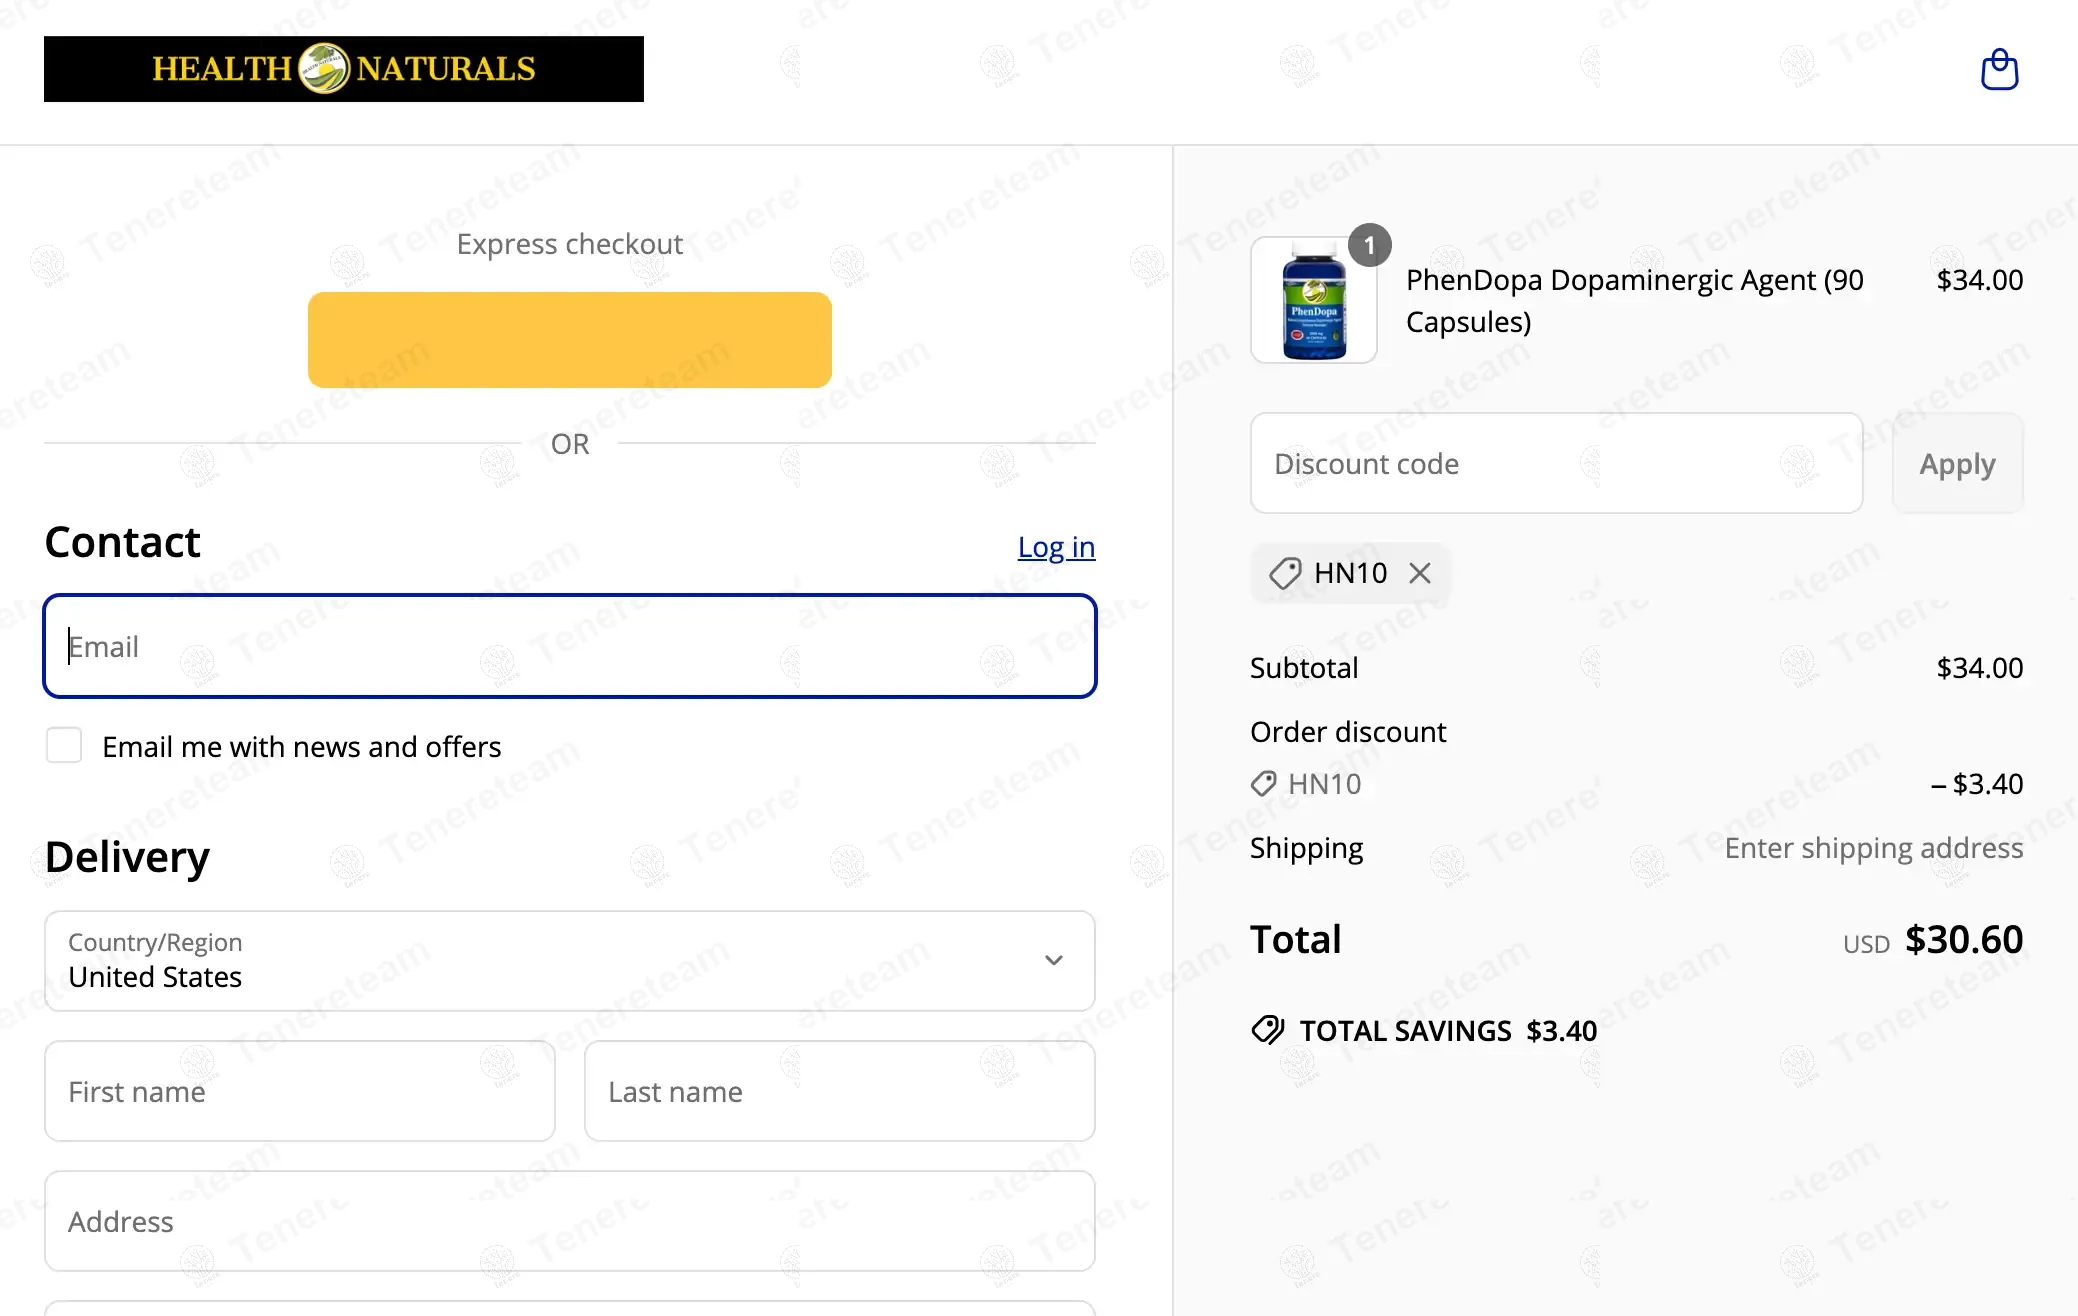
Task: Click the HN10 tag icon in chip
Action: 1285,573
